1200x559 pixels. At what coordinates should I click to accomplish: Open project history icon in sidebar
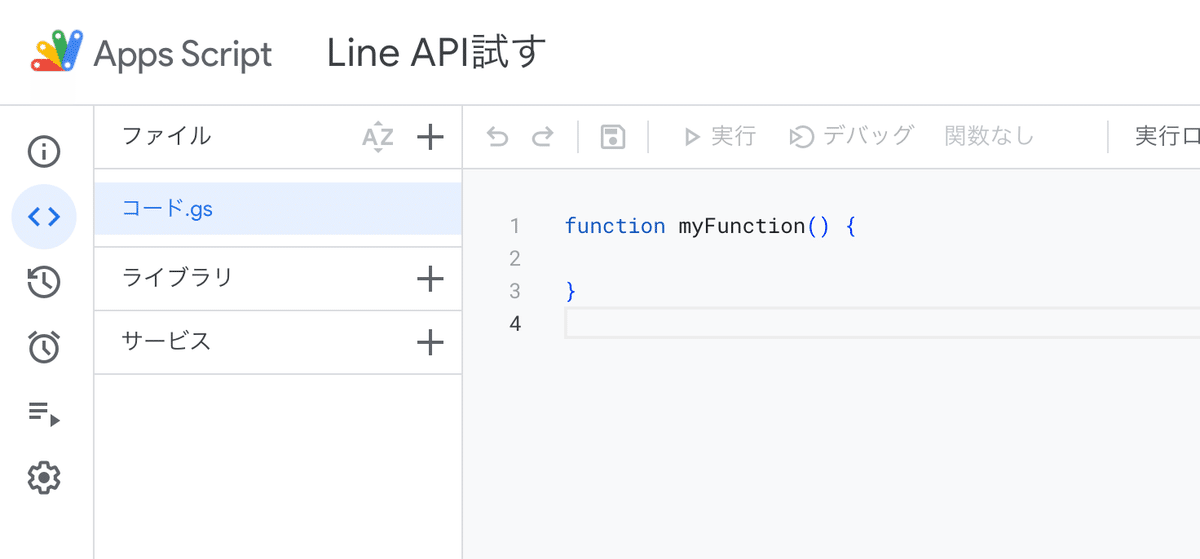coord(44,282)
